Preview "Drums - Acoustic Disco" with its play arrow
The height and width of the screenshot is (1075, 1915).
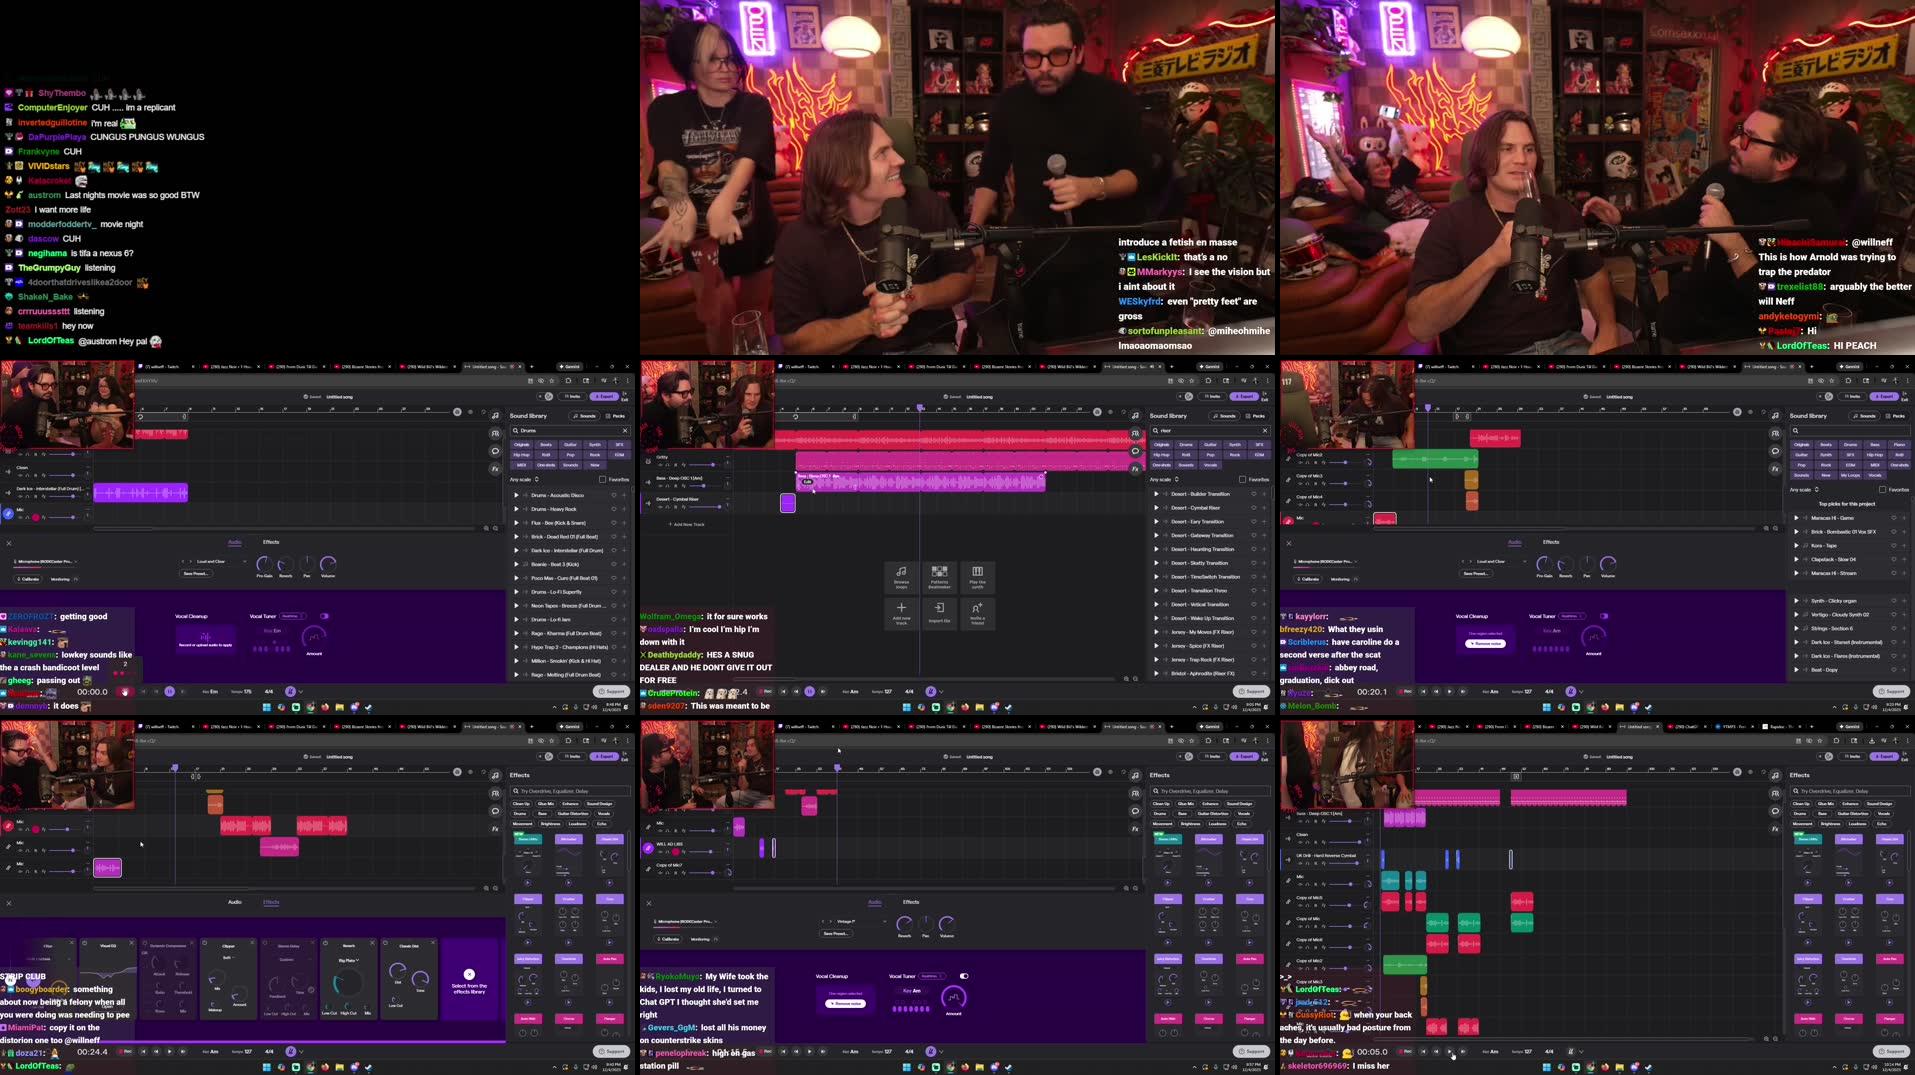(516, 495)
